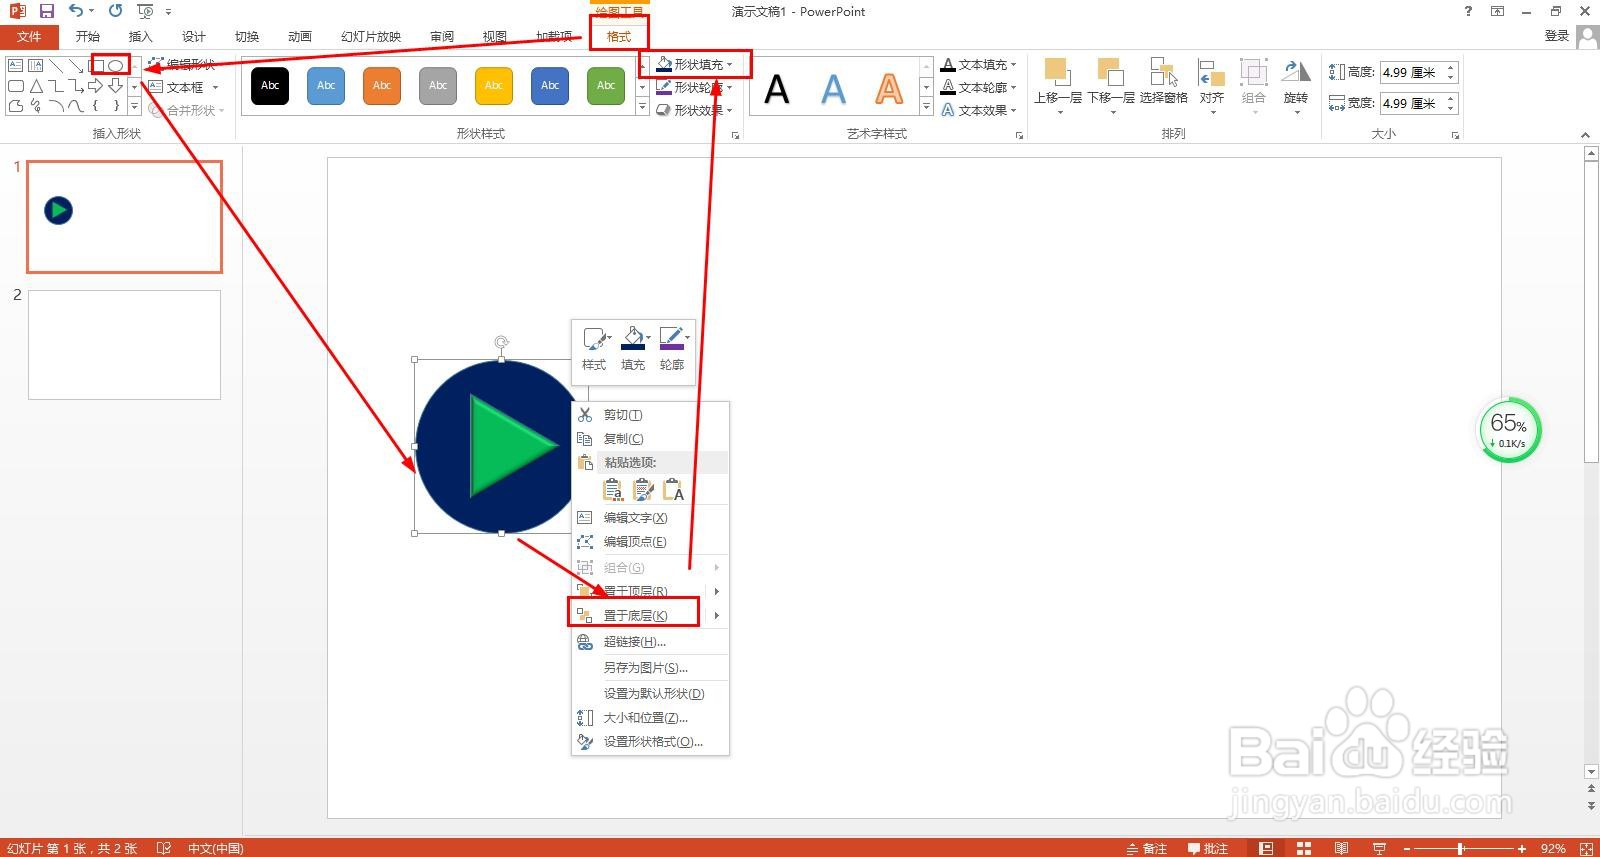This screenshot has height=857, width=1600.
Task: Choose 超链接 from context menu
Action: [650, 641]
